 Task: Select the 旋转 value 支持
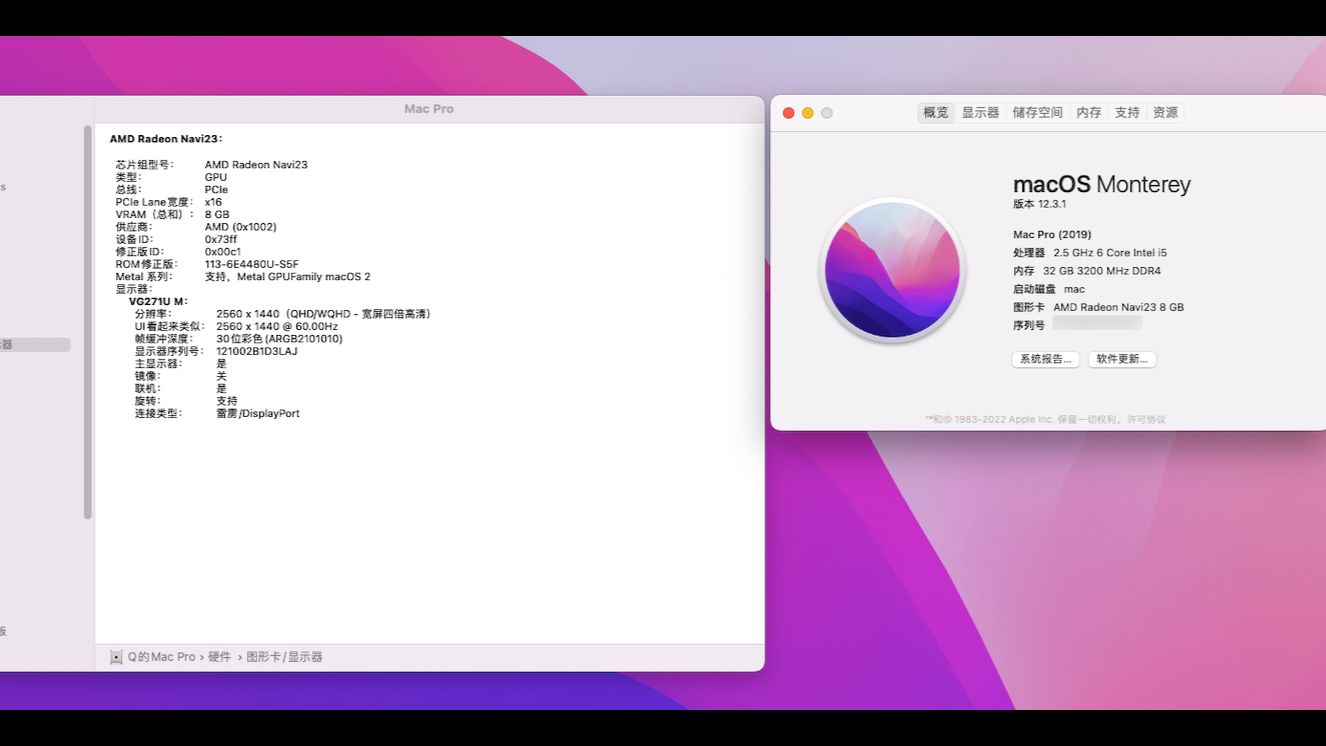[227, 401]
